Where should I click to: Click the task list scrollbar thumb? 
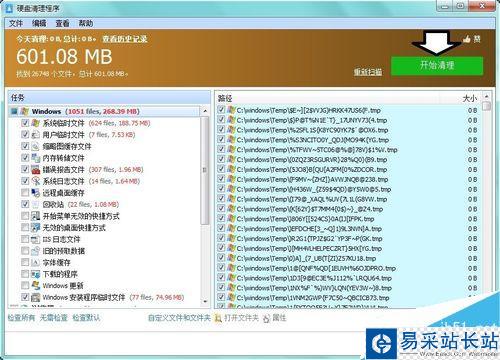click(205, 170)
